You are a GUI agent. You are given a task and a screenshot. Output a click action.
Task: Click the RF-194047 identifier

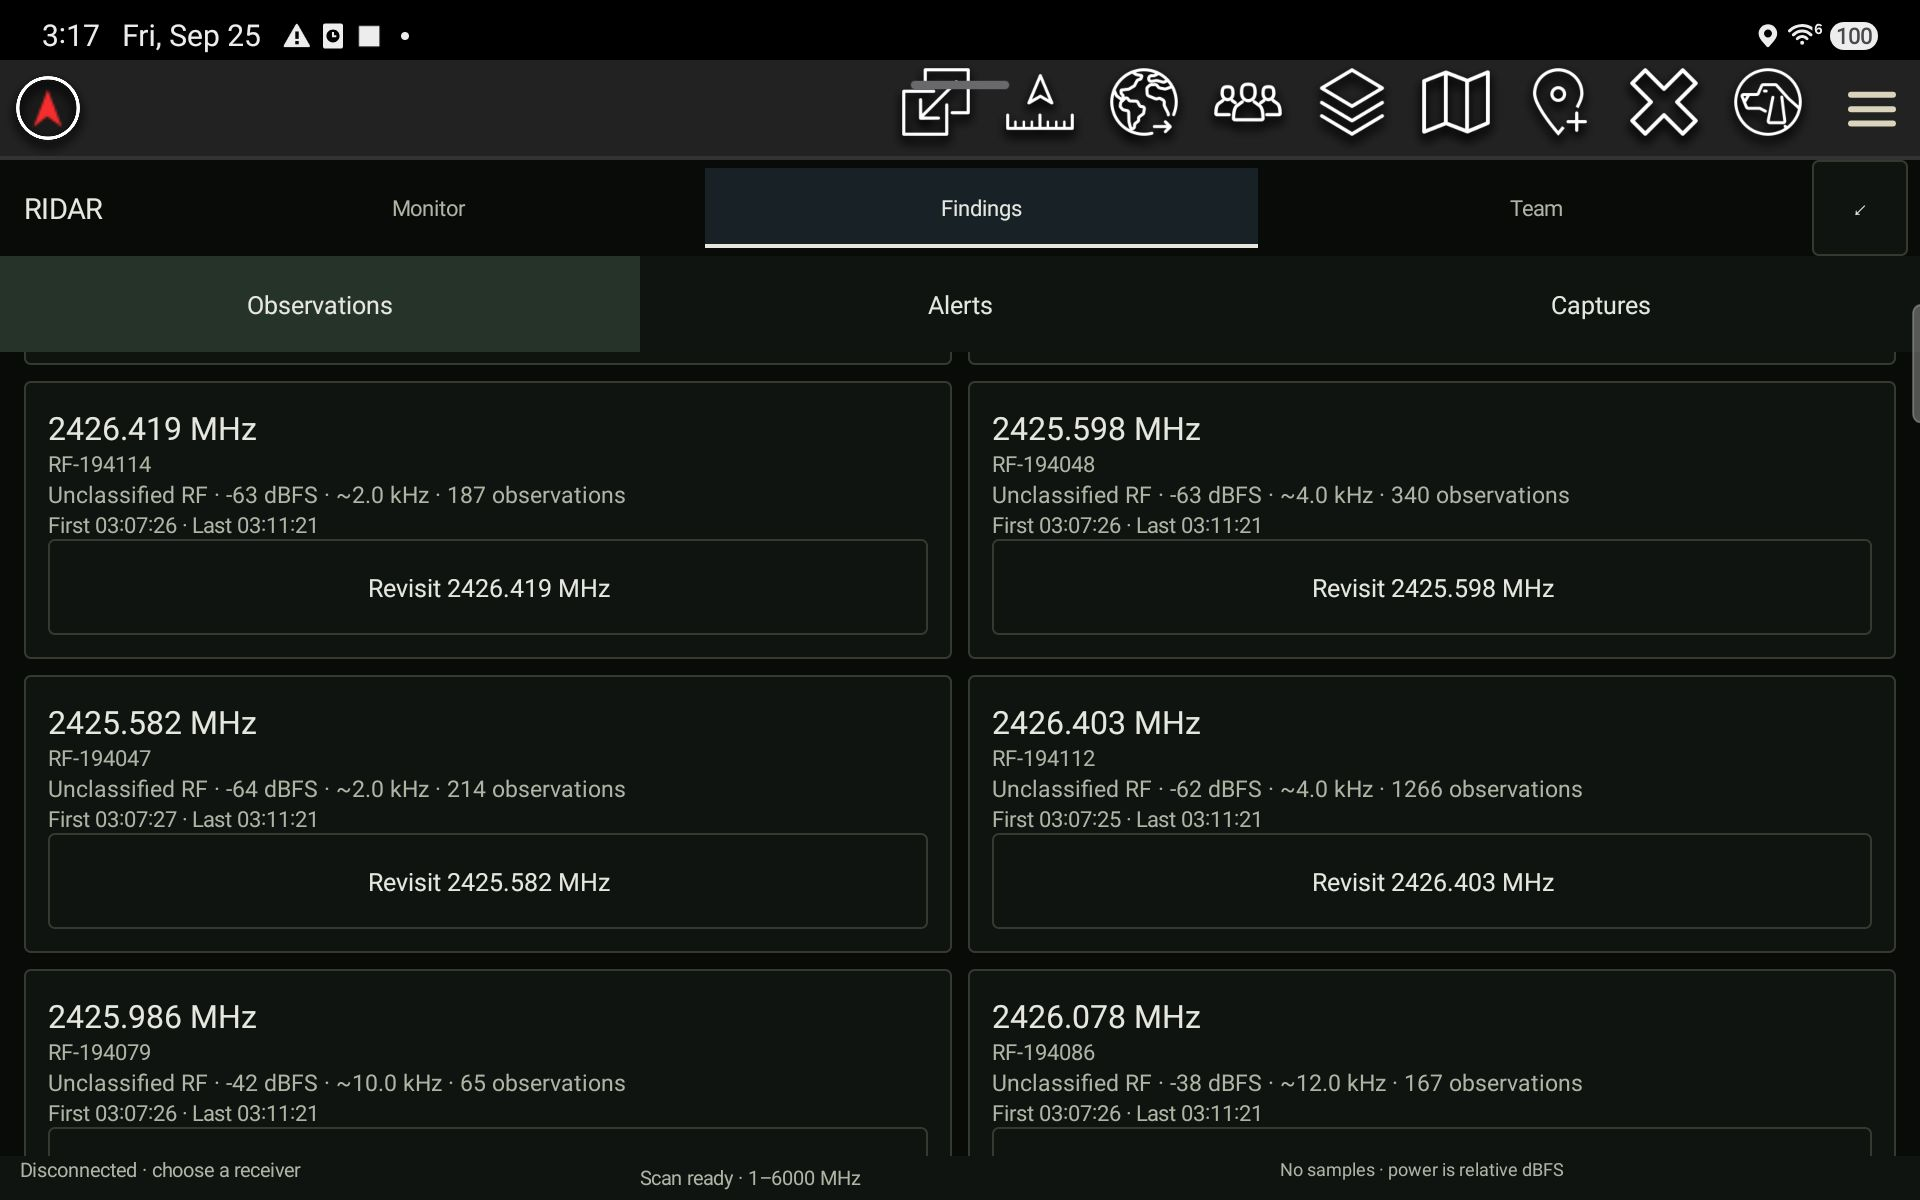(100, 758)
